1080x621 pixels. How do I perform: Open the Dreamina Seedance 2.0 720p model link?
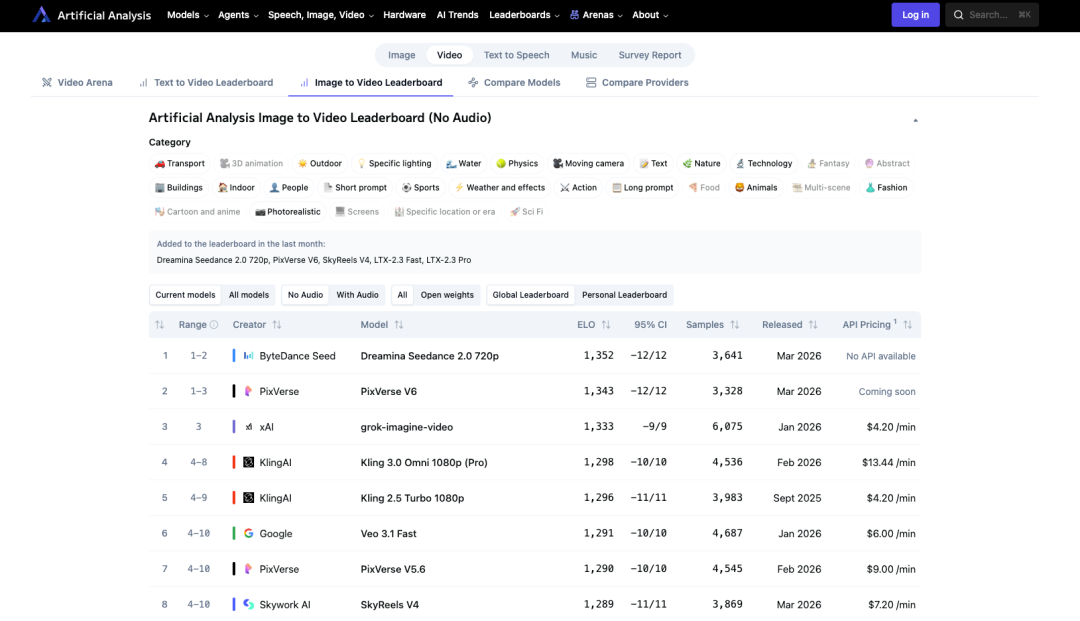click(x=429, y=356)
